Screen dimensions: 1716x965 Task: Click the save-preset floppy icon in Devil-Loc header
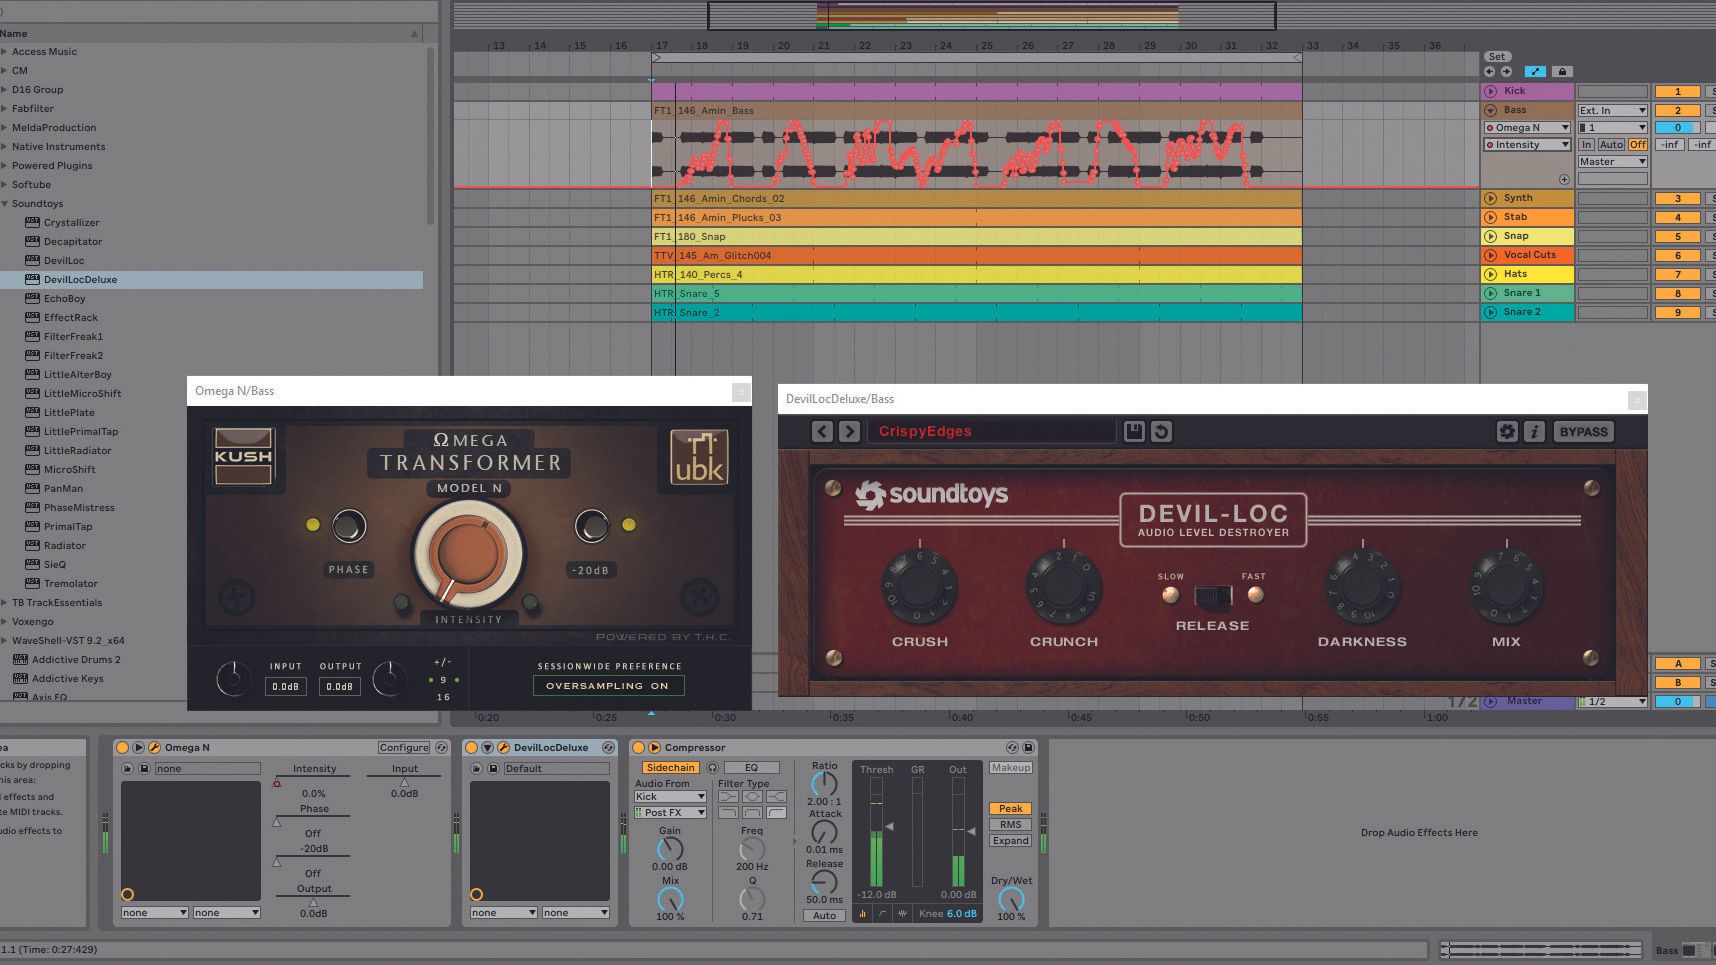(x=1135, y=431)
